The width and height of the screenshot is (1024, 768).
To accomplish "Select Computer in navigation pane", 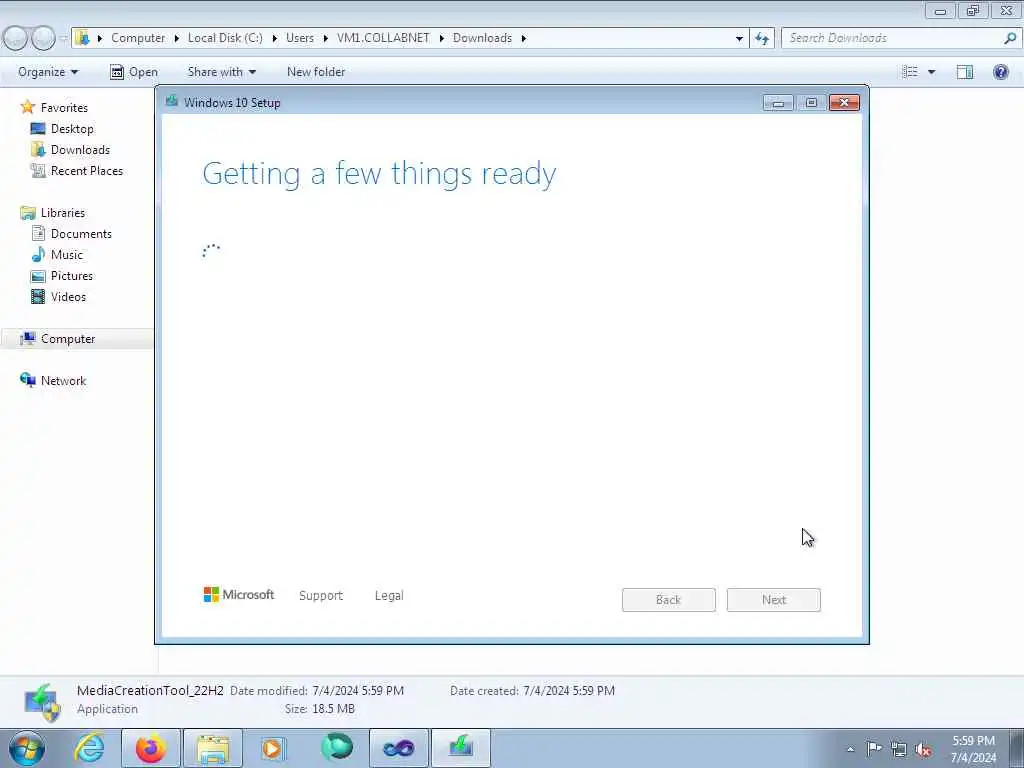I will tap(68, 338).
